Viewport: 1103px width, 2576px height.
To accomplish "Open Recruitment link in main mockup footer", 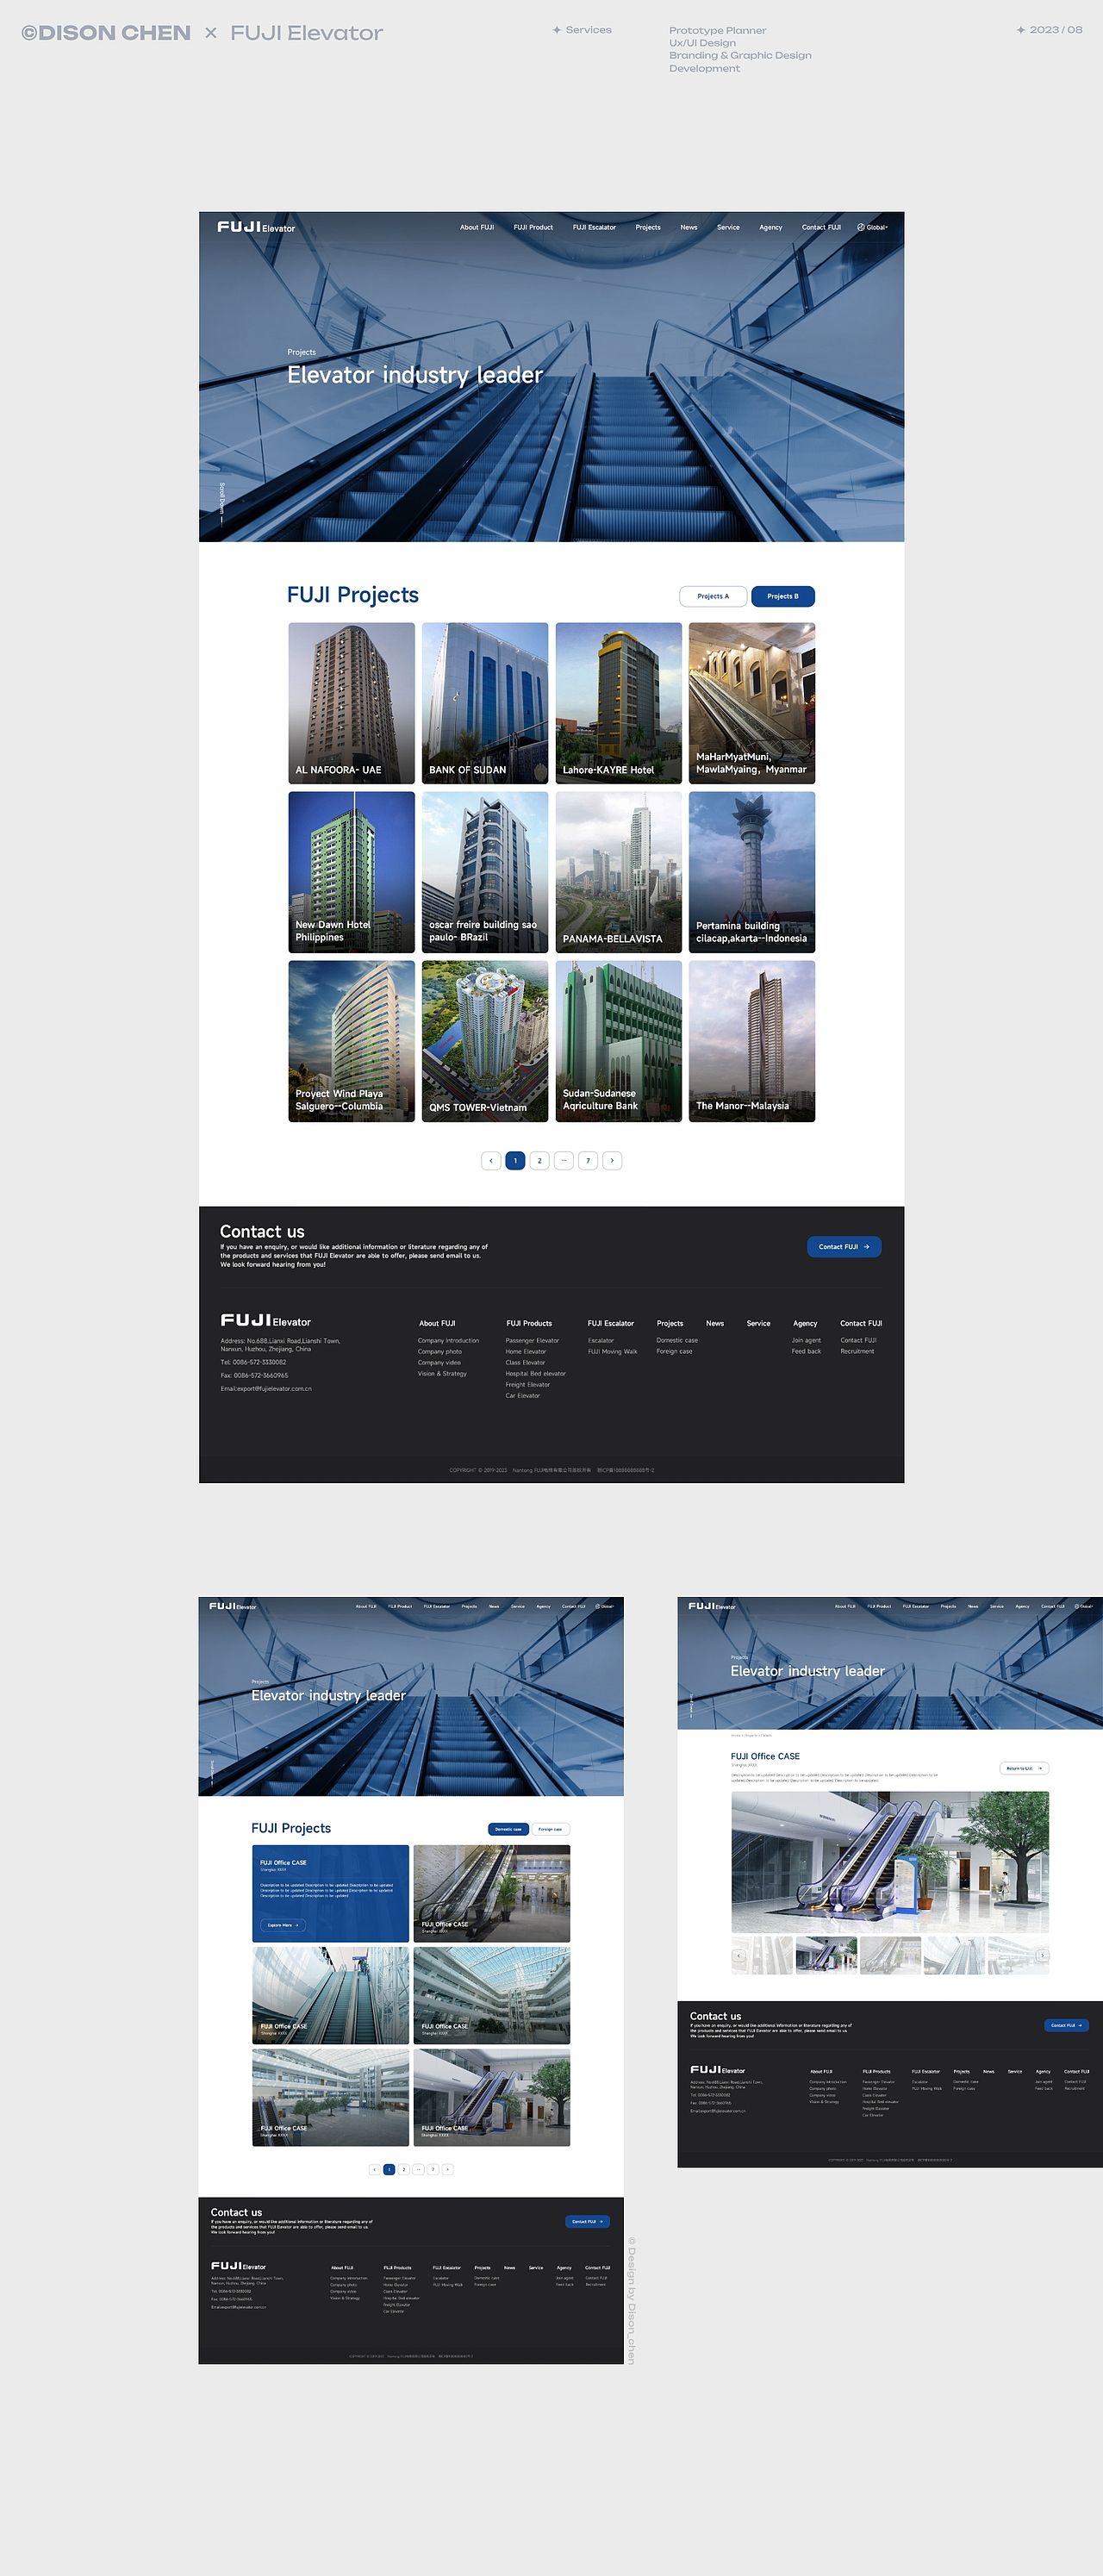I will click(x=857, y=1351).
